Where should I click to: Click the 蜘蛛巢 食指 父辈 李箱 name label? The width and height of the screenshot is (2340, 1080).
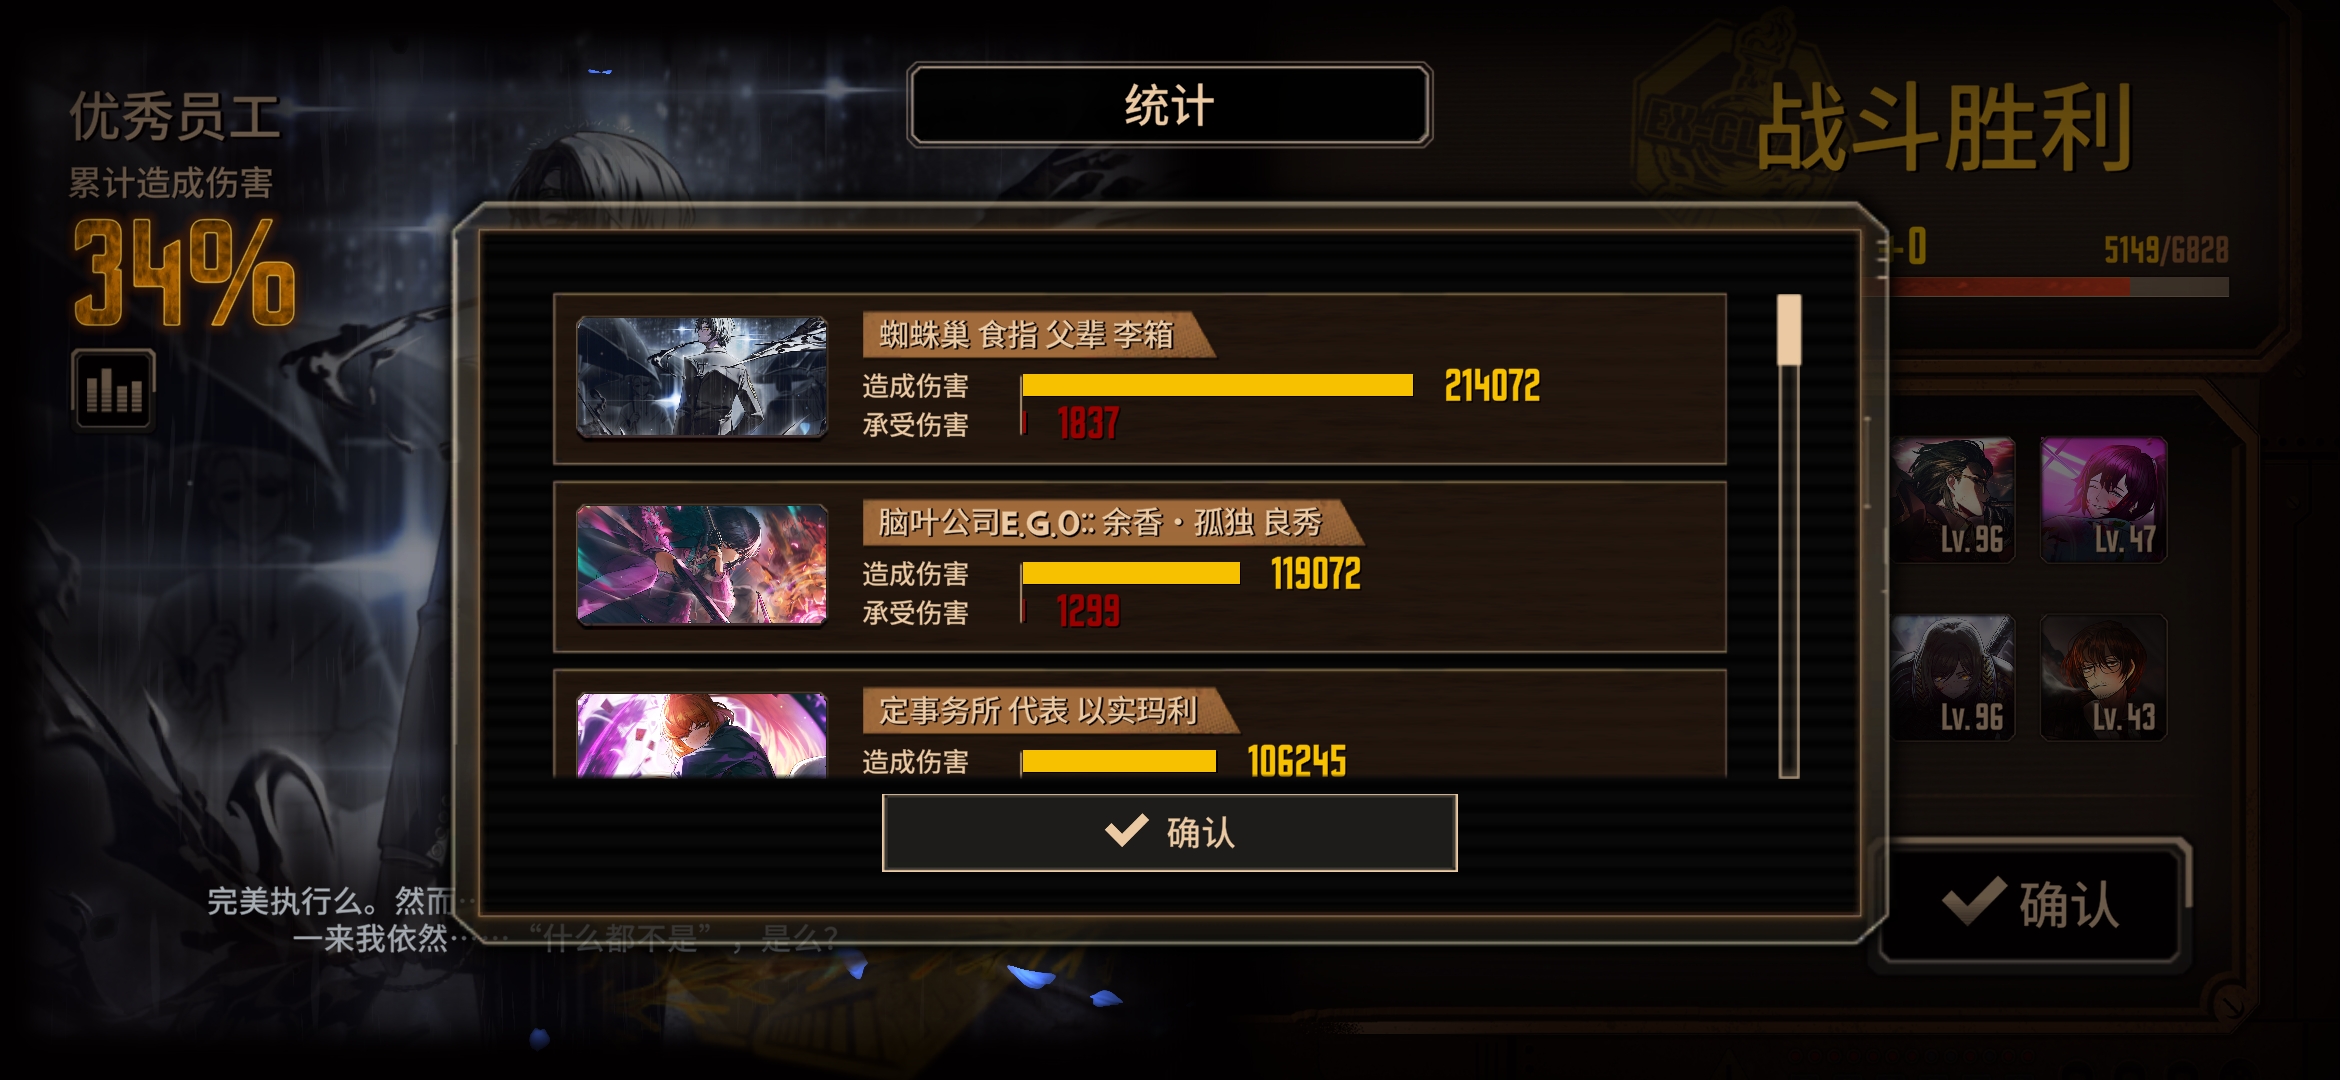tap(1027, 335)
